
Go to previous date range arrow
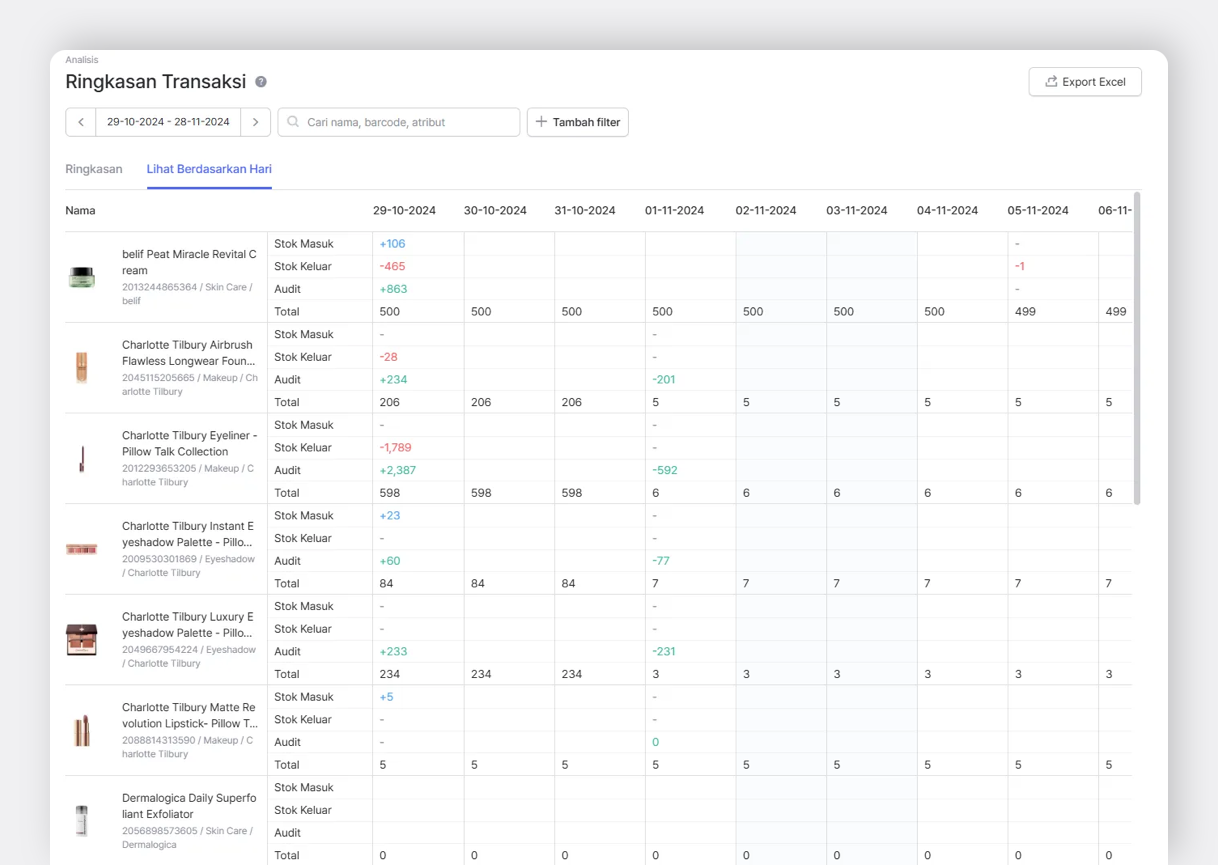pos(81,122)
